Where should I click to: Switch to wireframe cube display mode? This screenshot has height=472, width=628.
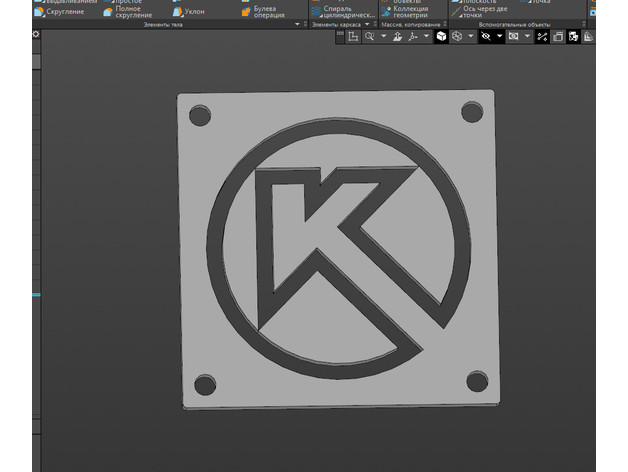click(456, 36)
